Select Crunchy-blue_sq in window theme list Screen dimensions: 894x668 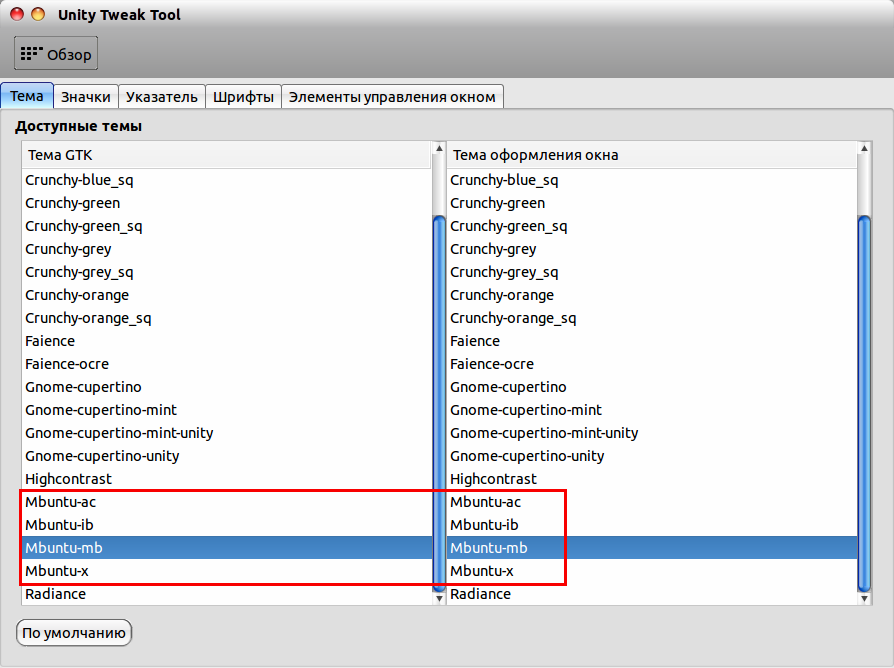point(652,180)
